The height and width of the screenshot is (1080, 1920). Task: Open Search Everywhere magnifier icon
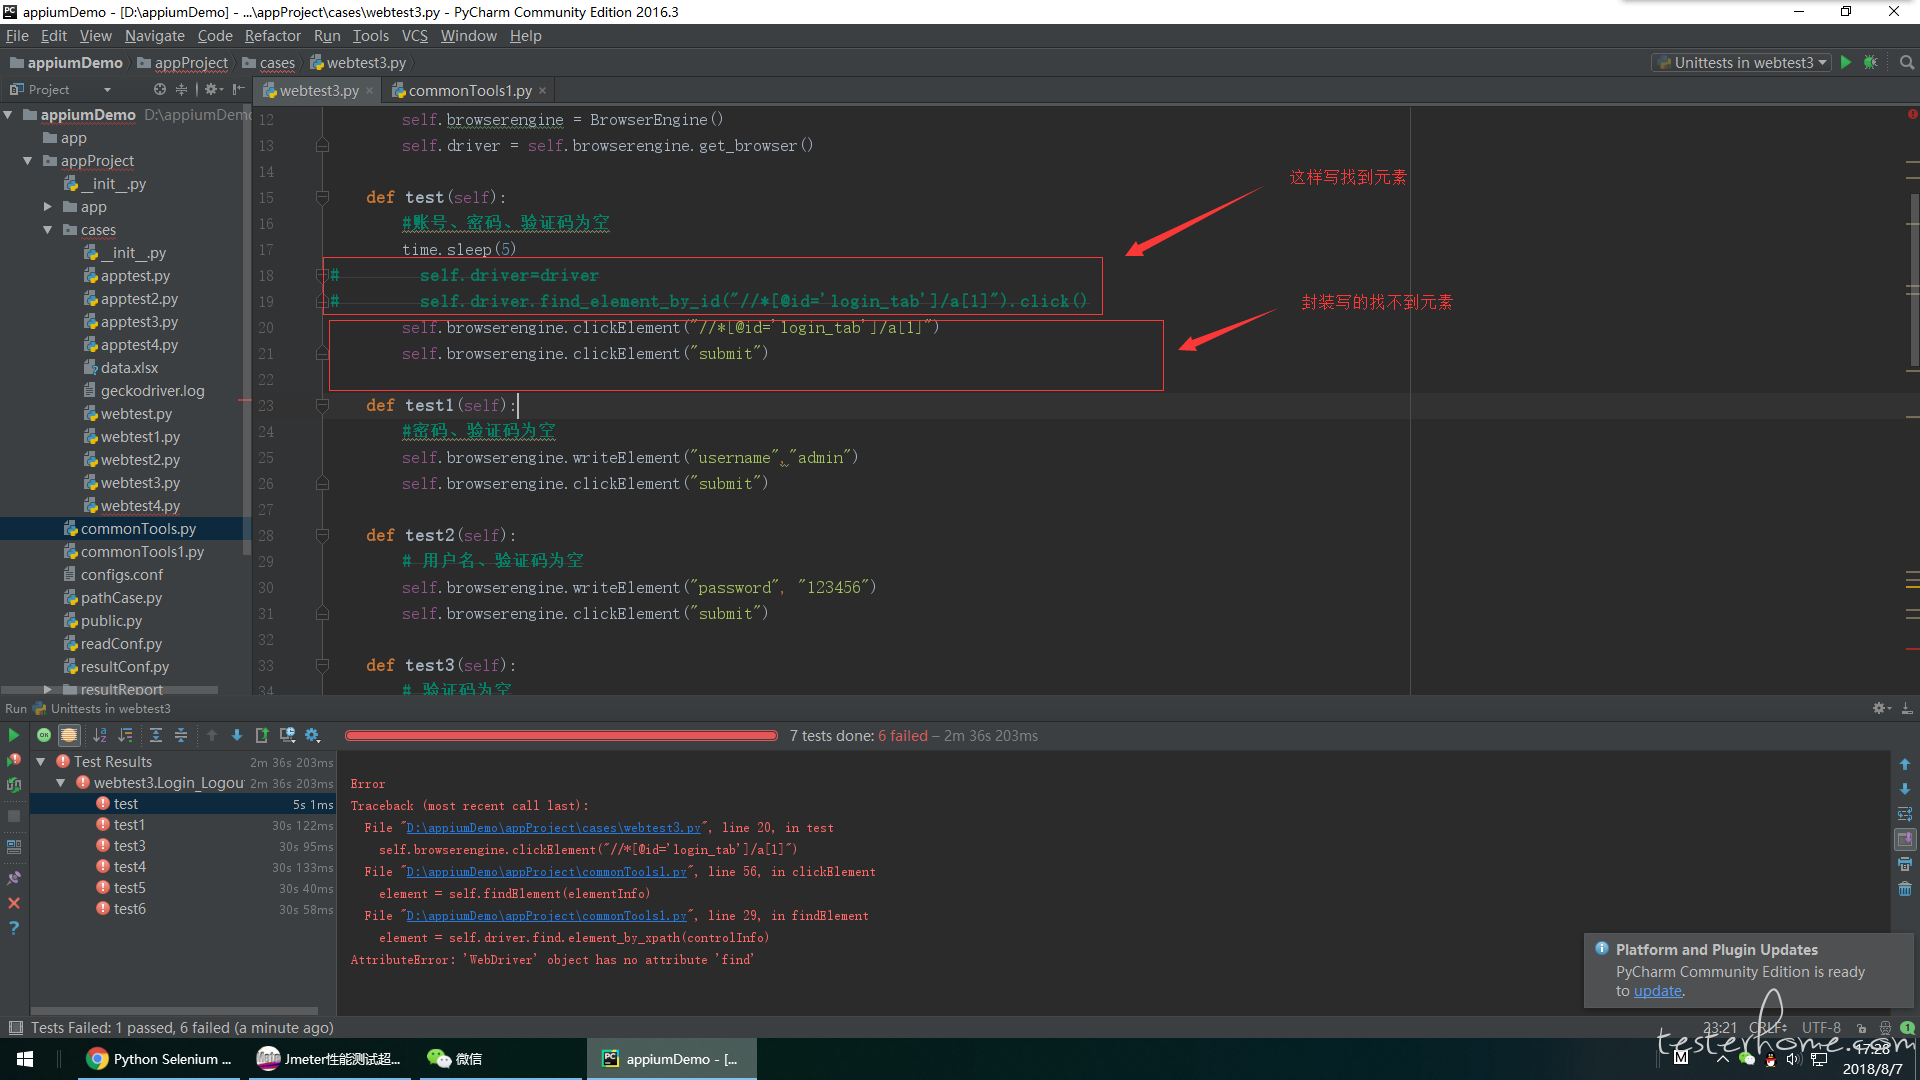[1907, 62]
